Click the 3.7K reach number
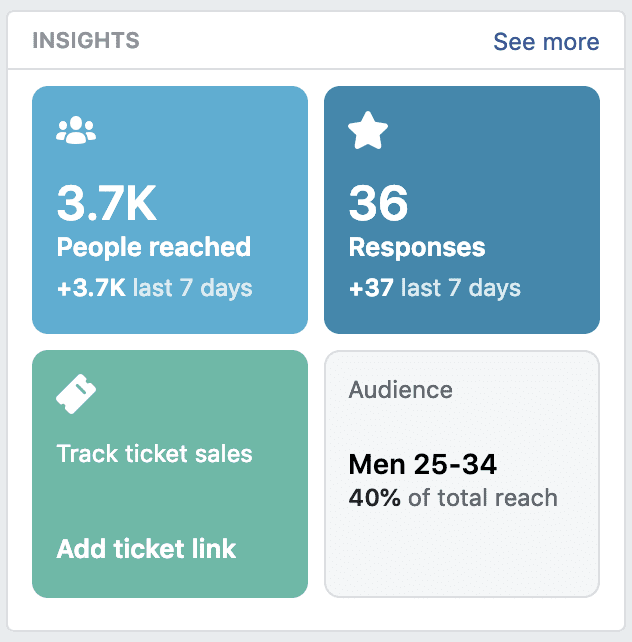Image resolution: width=632 pixels, height=642 pixels. (x=107, y=204)
